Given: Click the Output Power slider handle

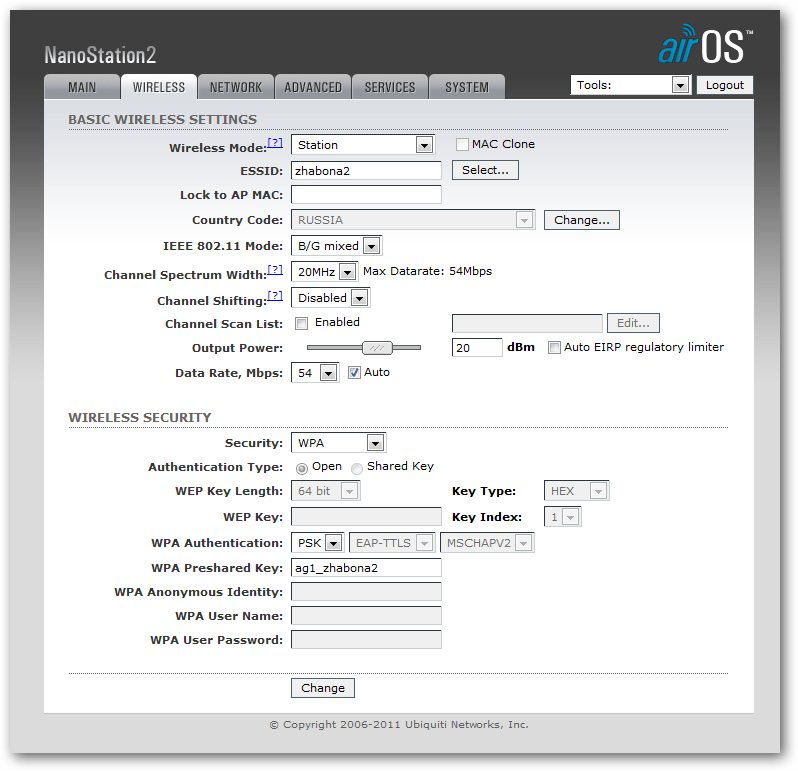Looking at the screenshot, I should 378,348.
